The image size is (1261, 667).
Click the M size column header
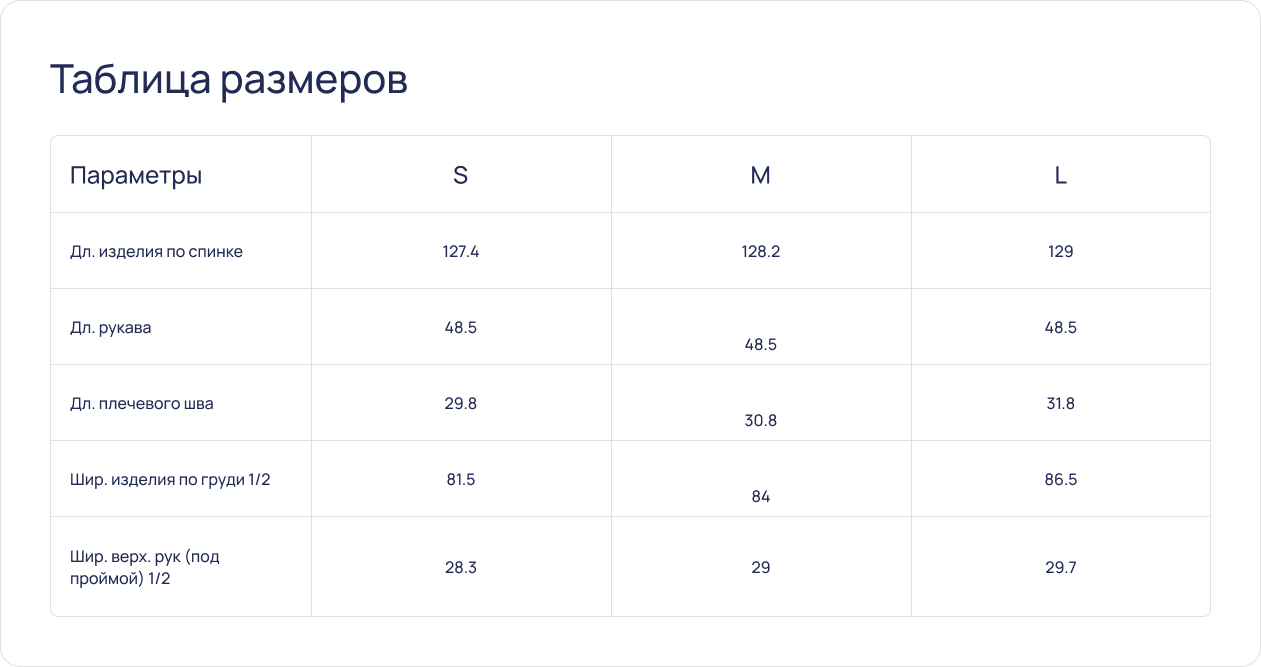click(761, 176)
